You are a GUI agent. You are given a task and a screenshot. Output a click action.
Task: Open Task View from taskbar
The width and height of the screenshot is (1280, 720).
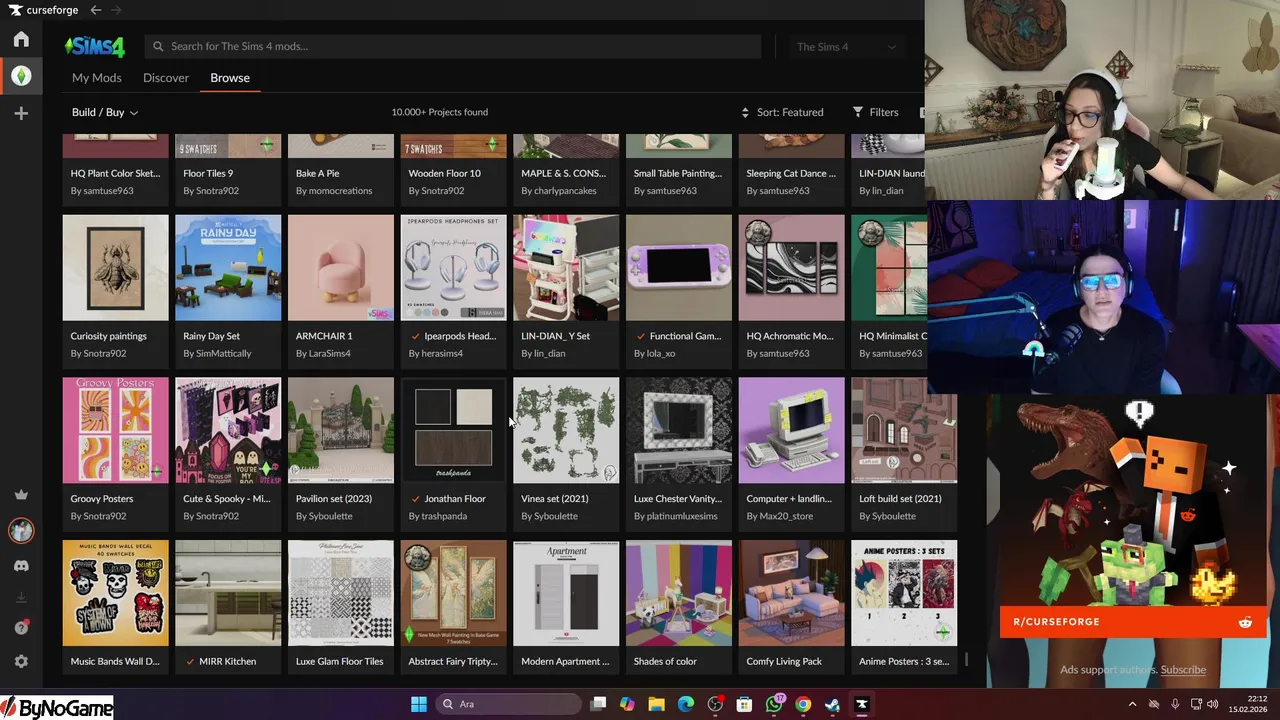[x=598, y=704]
